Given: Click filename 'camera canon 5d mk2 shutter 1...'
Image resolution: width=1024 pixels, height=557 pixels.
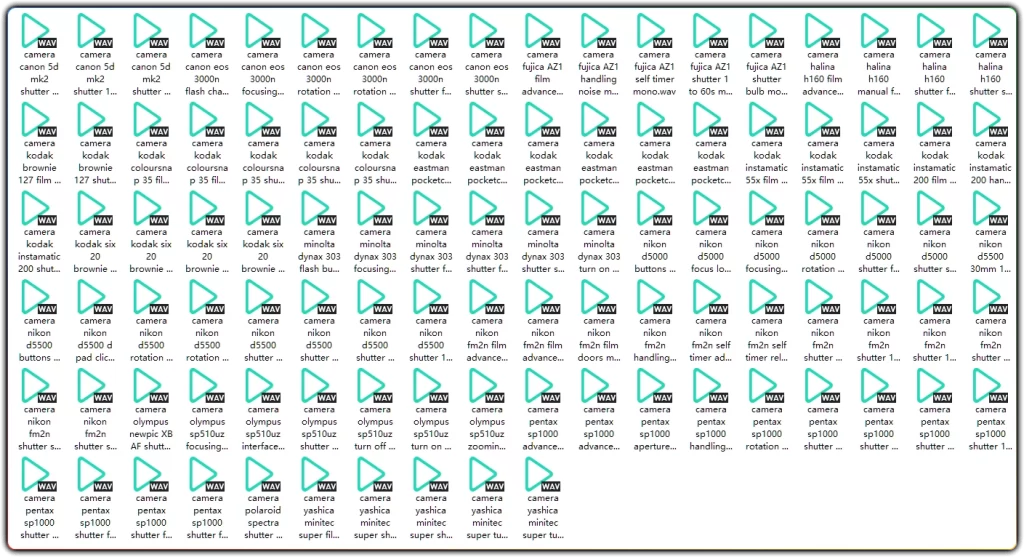Looking at the screenshot, I should click(95, 73).
